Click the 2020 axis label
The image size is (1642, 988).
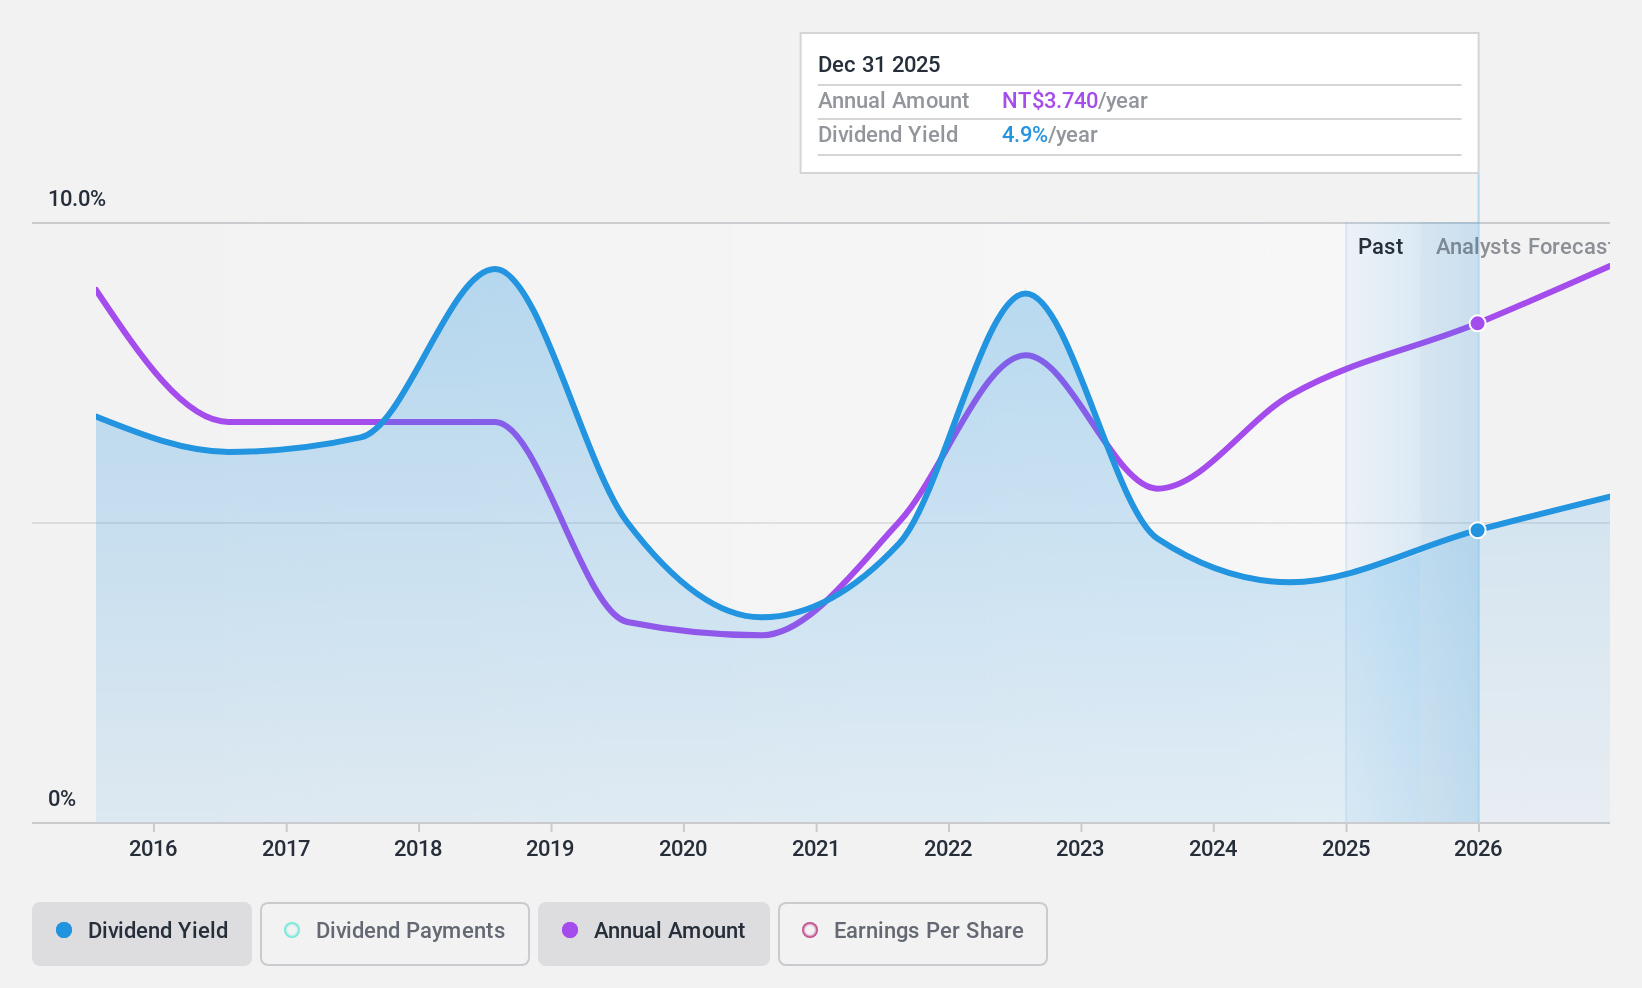tap(683, 849)
